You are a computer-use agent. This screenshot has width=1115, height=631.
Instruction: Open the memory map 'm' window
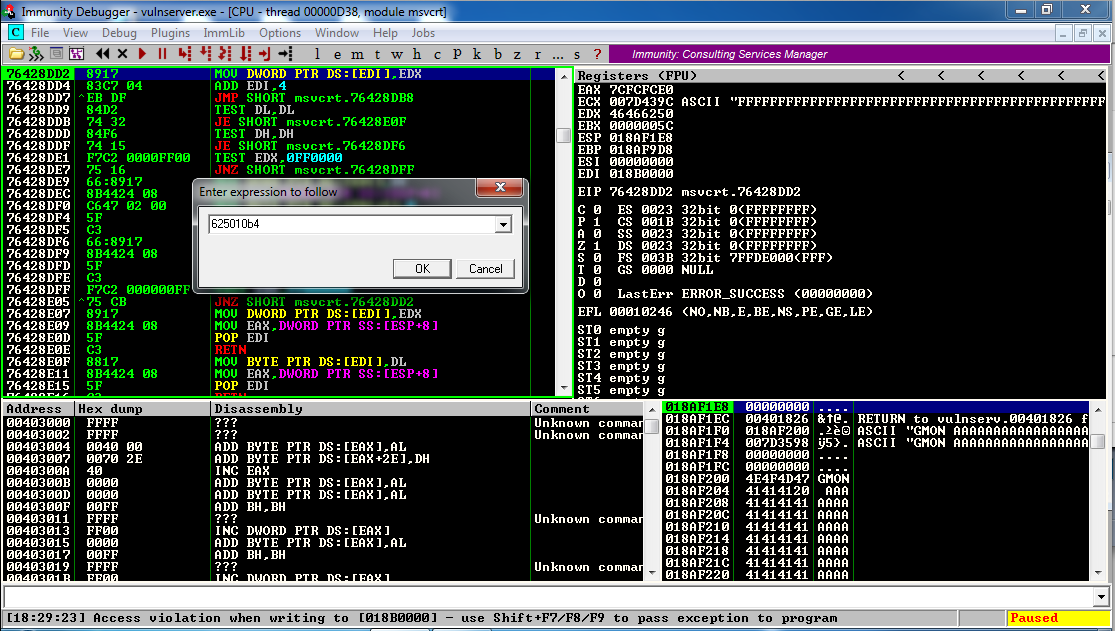[x=355, y=53]
